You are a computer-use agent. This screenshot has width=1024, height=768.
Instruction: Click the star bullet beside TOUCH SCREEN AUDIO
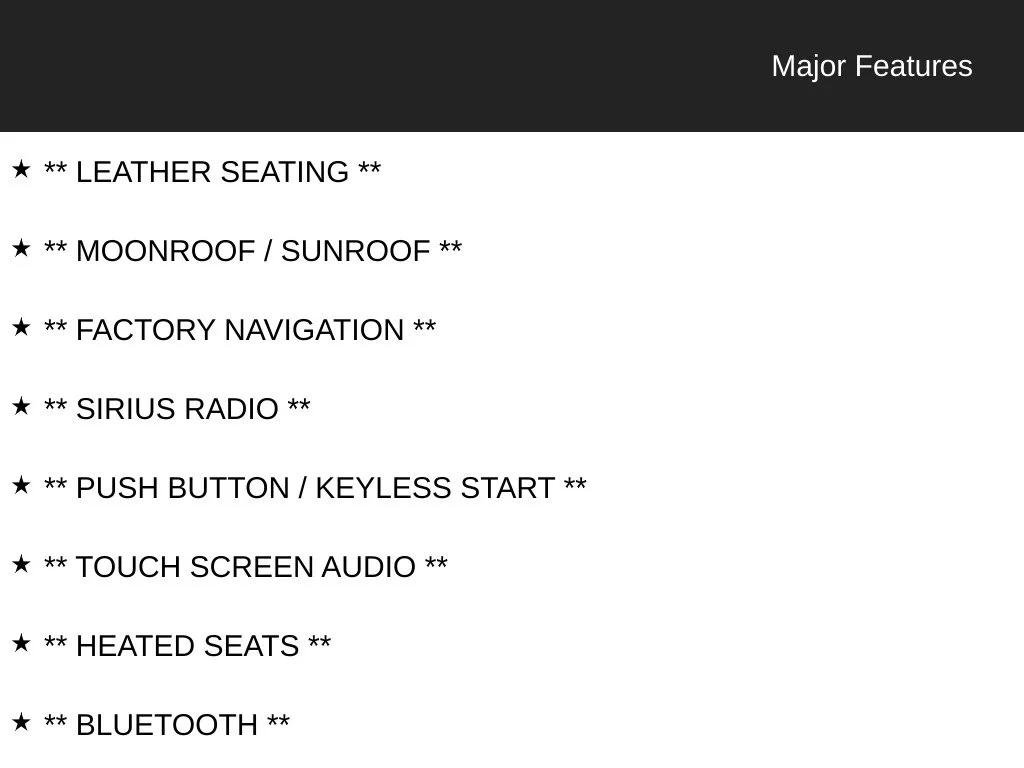coord(21,564)
